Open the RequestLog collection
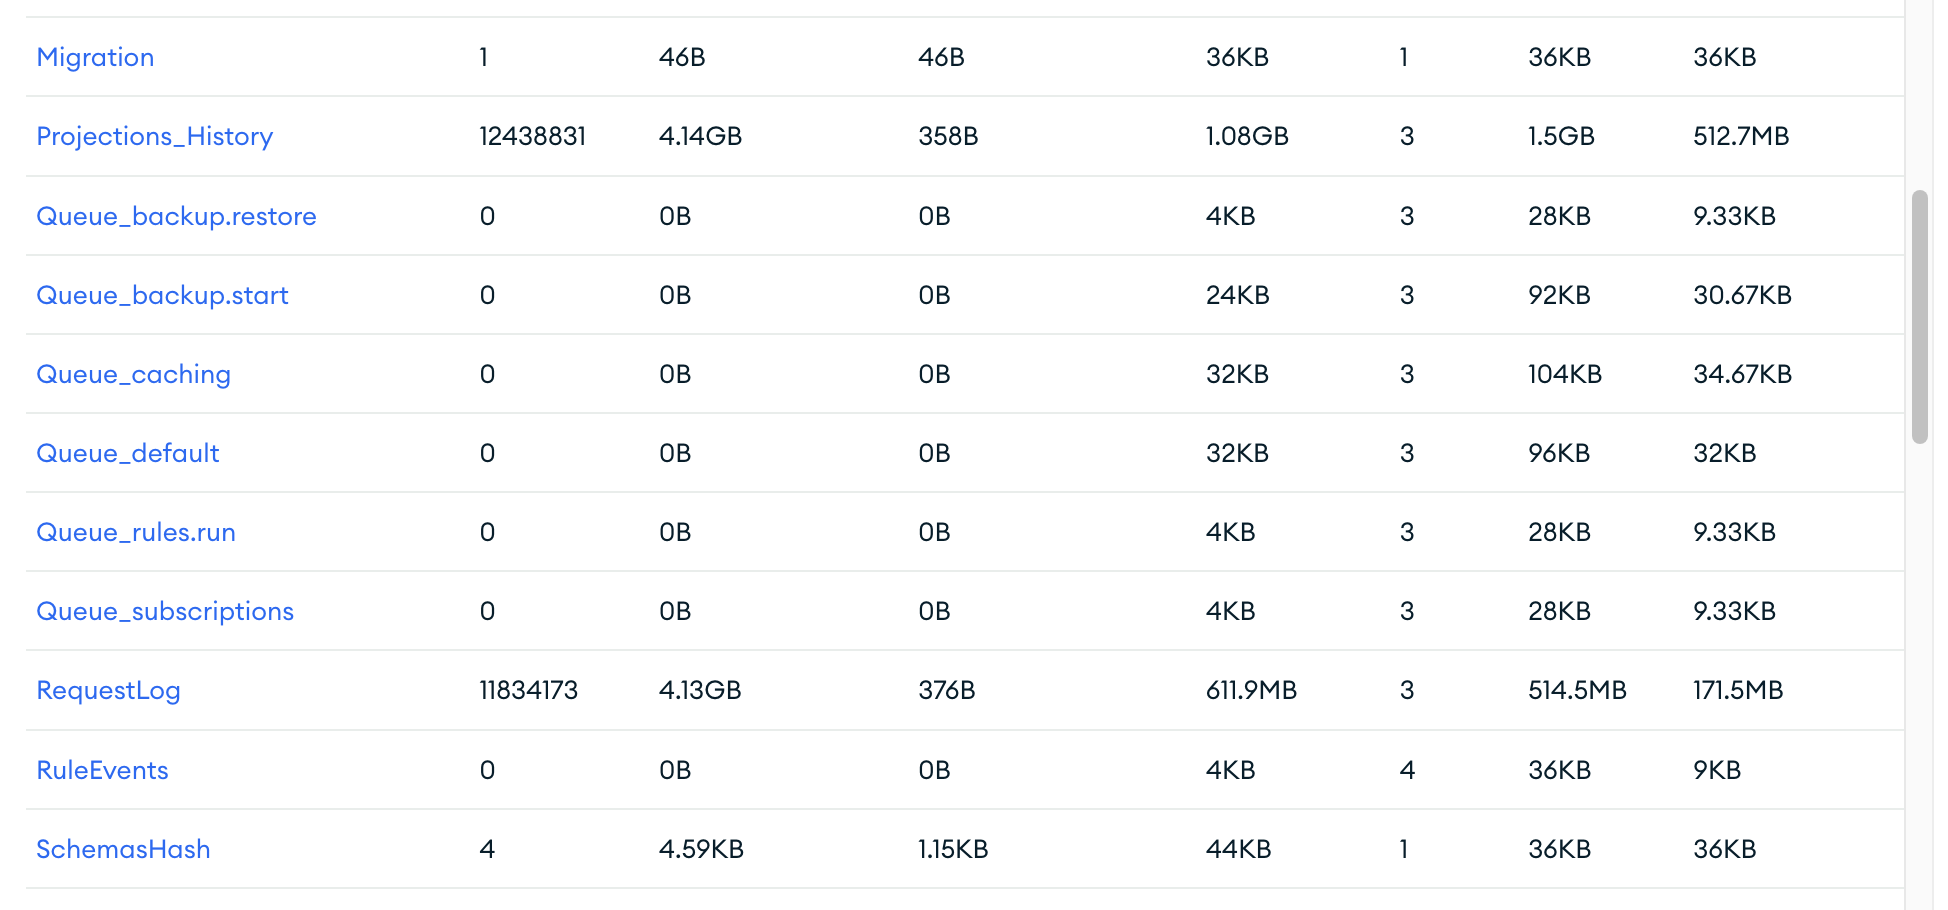The image size is (1948, 910). pos(108,690)
